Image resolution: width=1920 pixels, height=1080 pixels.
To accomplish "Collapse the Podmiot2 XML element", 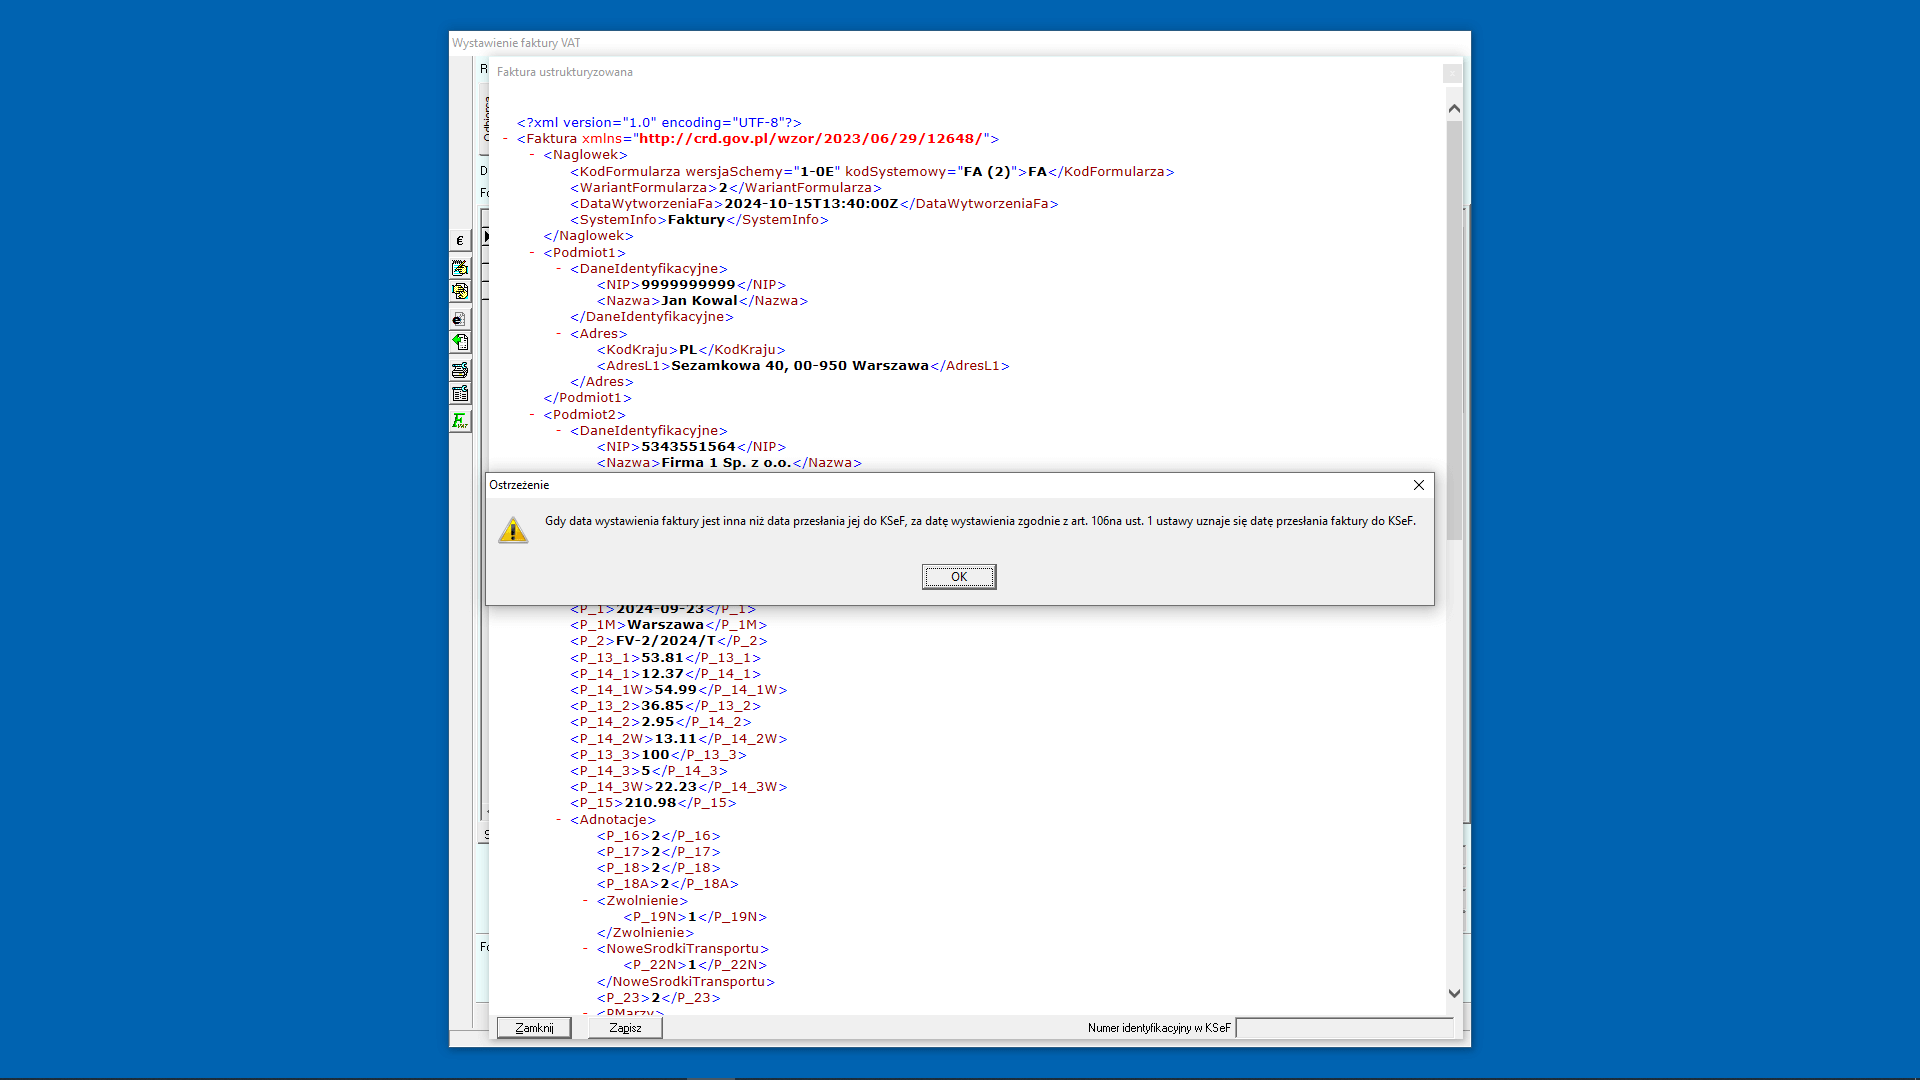I will pyautogui.click(x=530, y=414).
